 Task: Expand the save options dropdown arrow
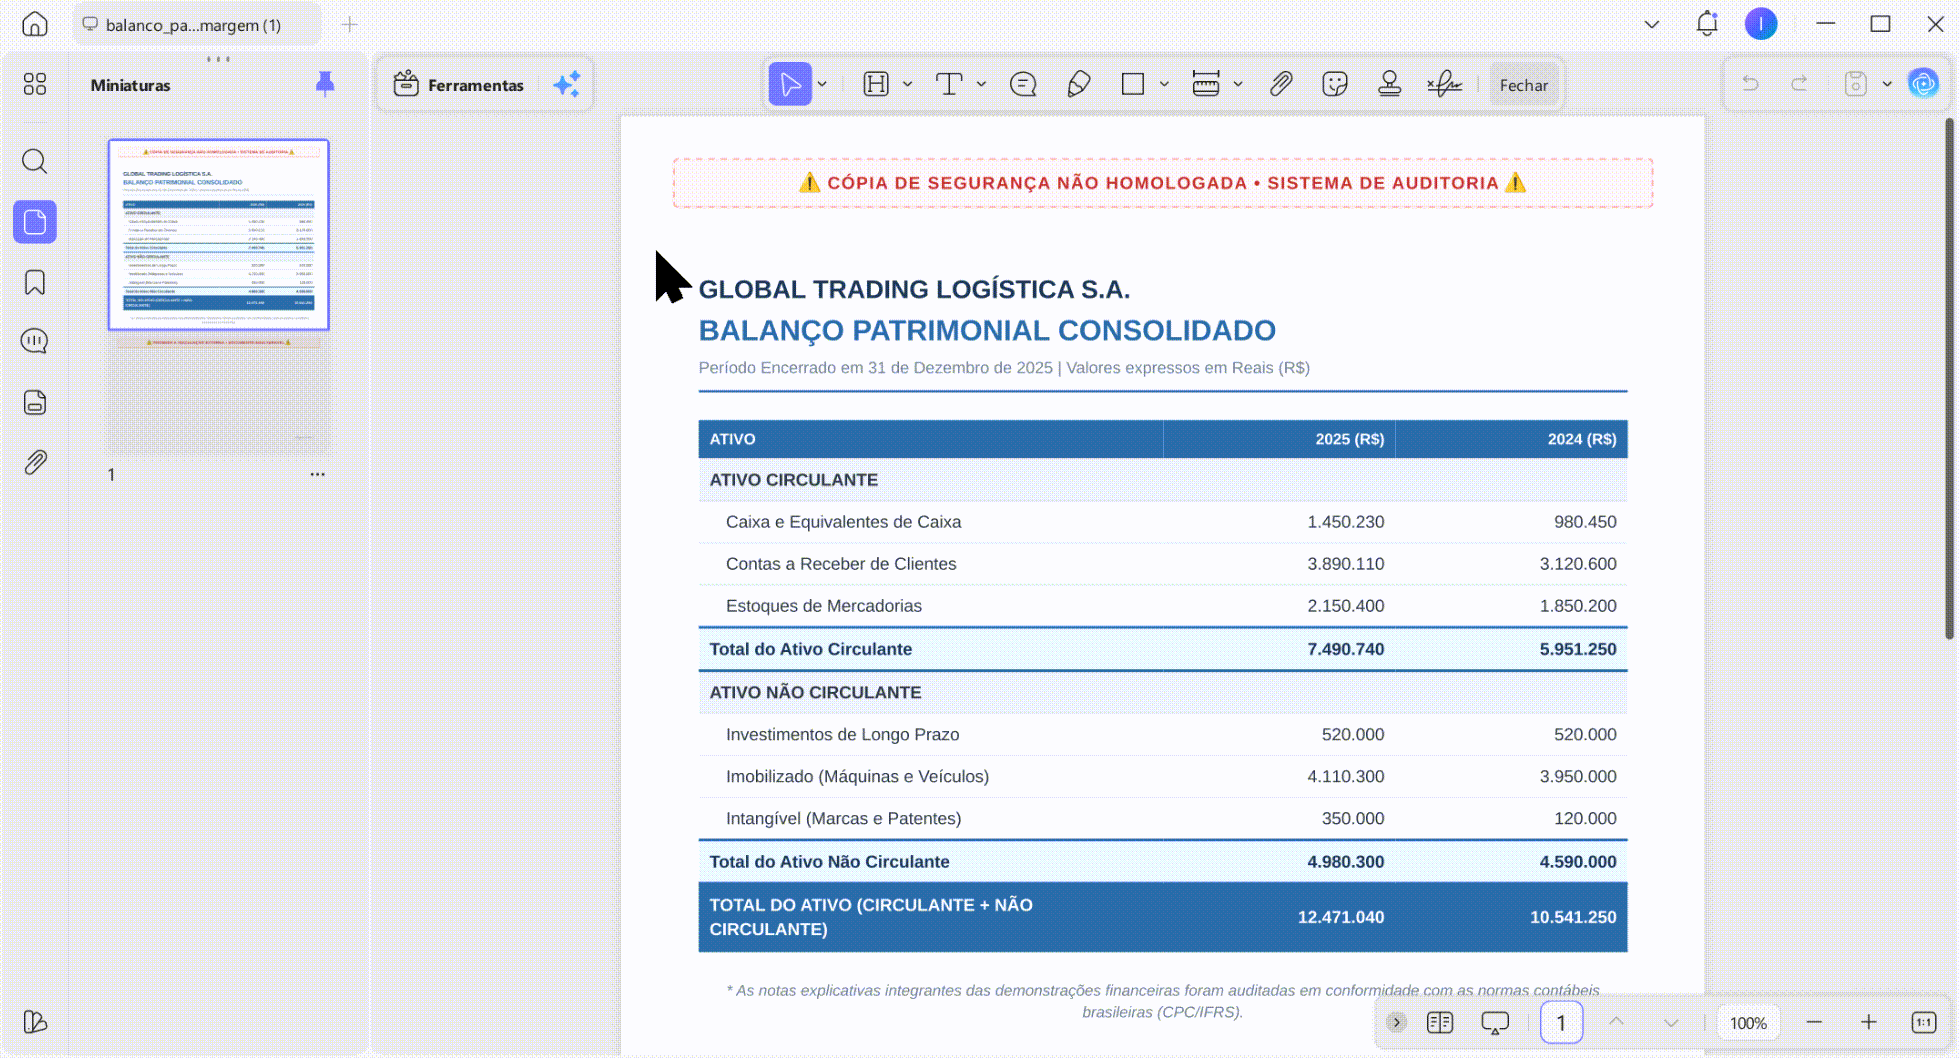pyautogui.click(x=1887, y=84)
